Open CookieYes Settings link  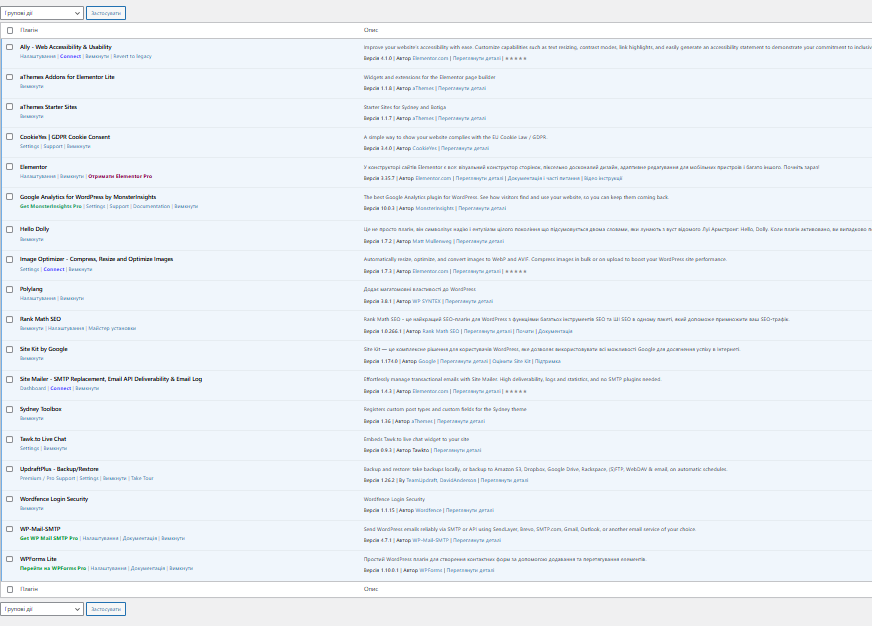coord(29,146)
